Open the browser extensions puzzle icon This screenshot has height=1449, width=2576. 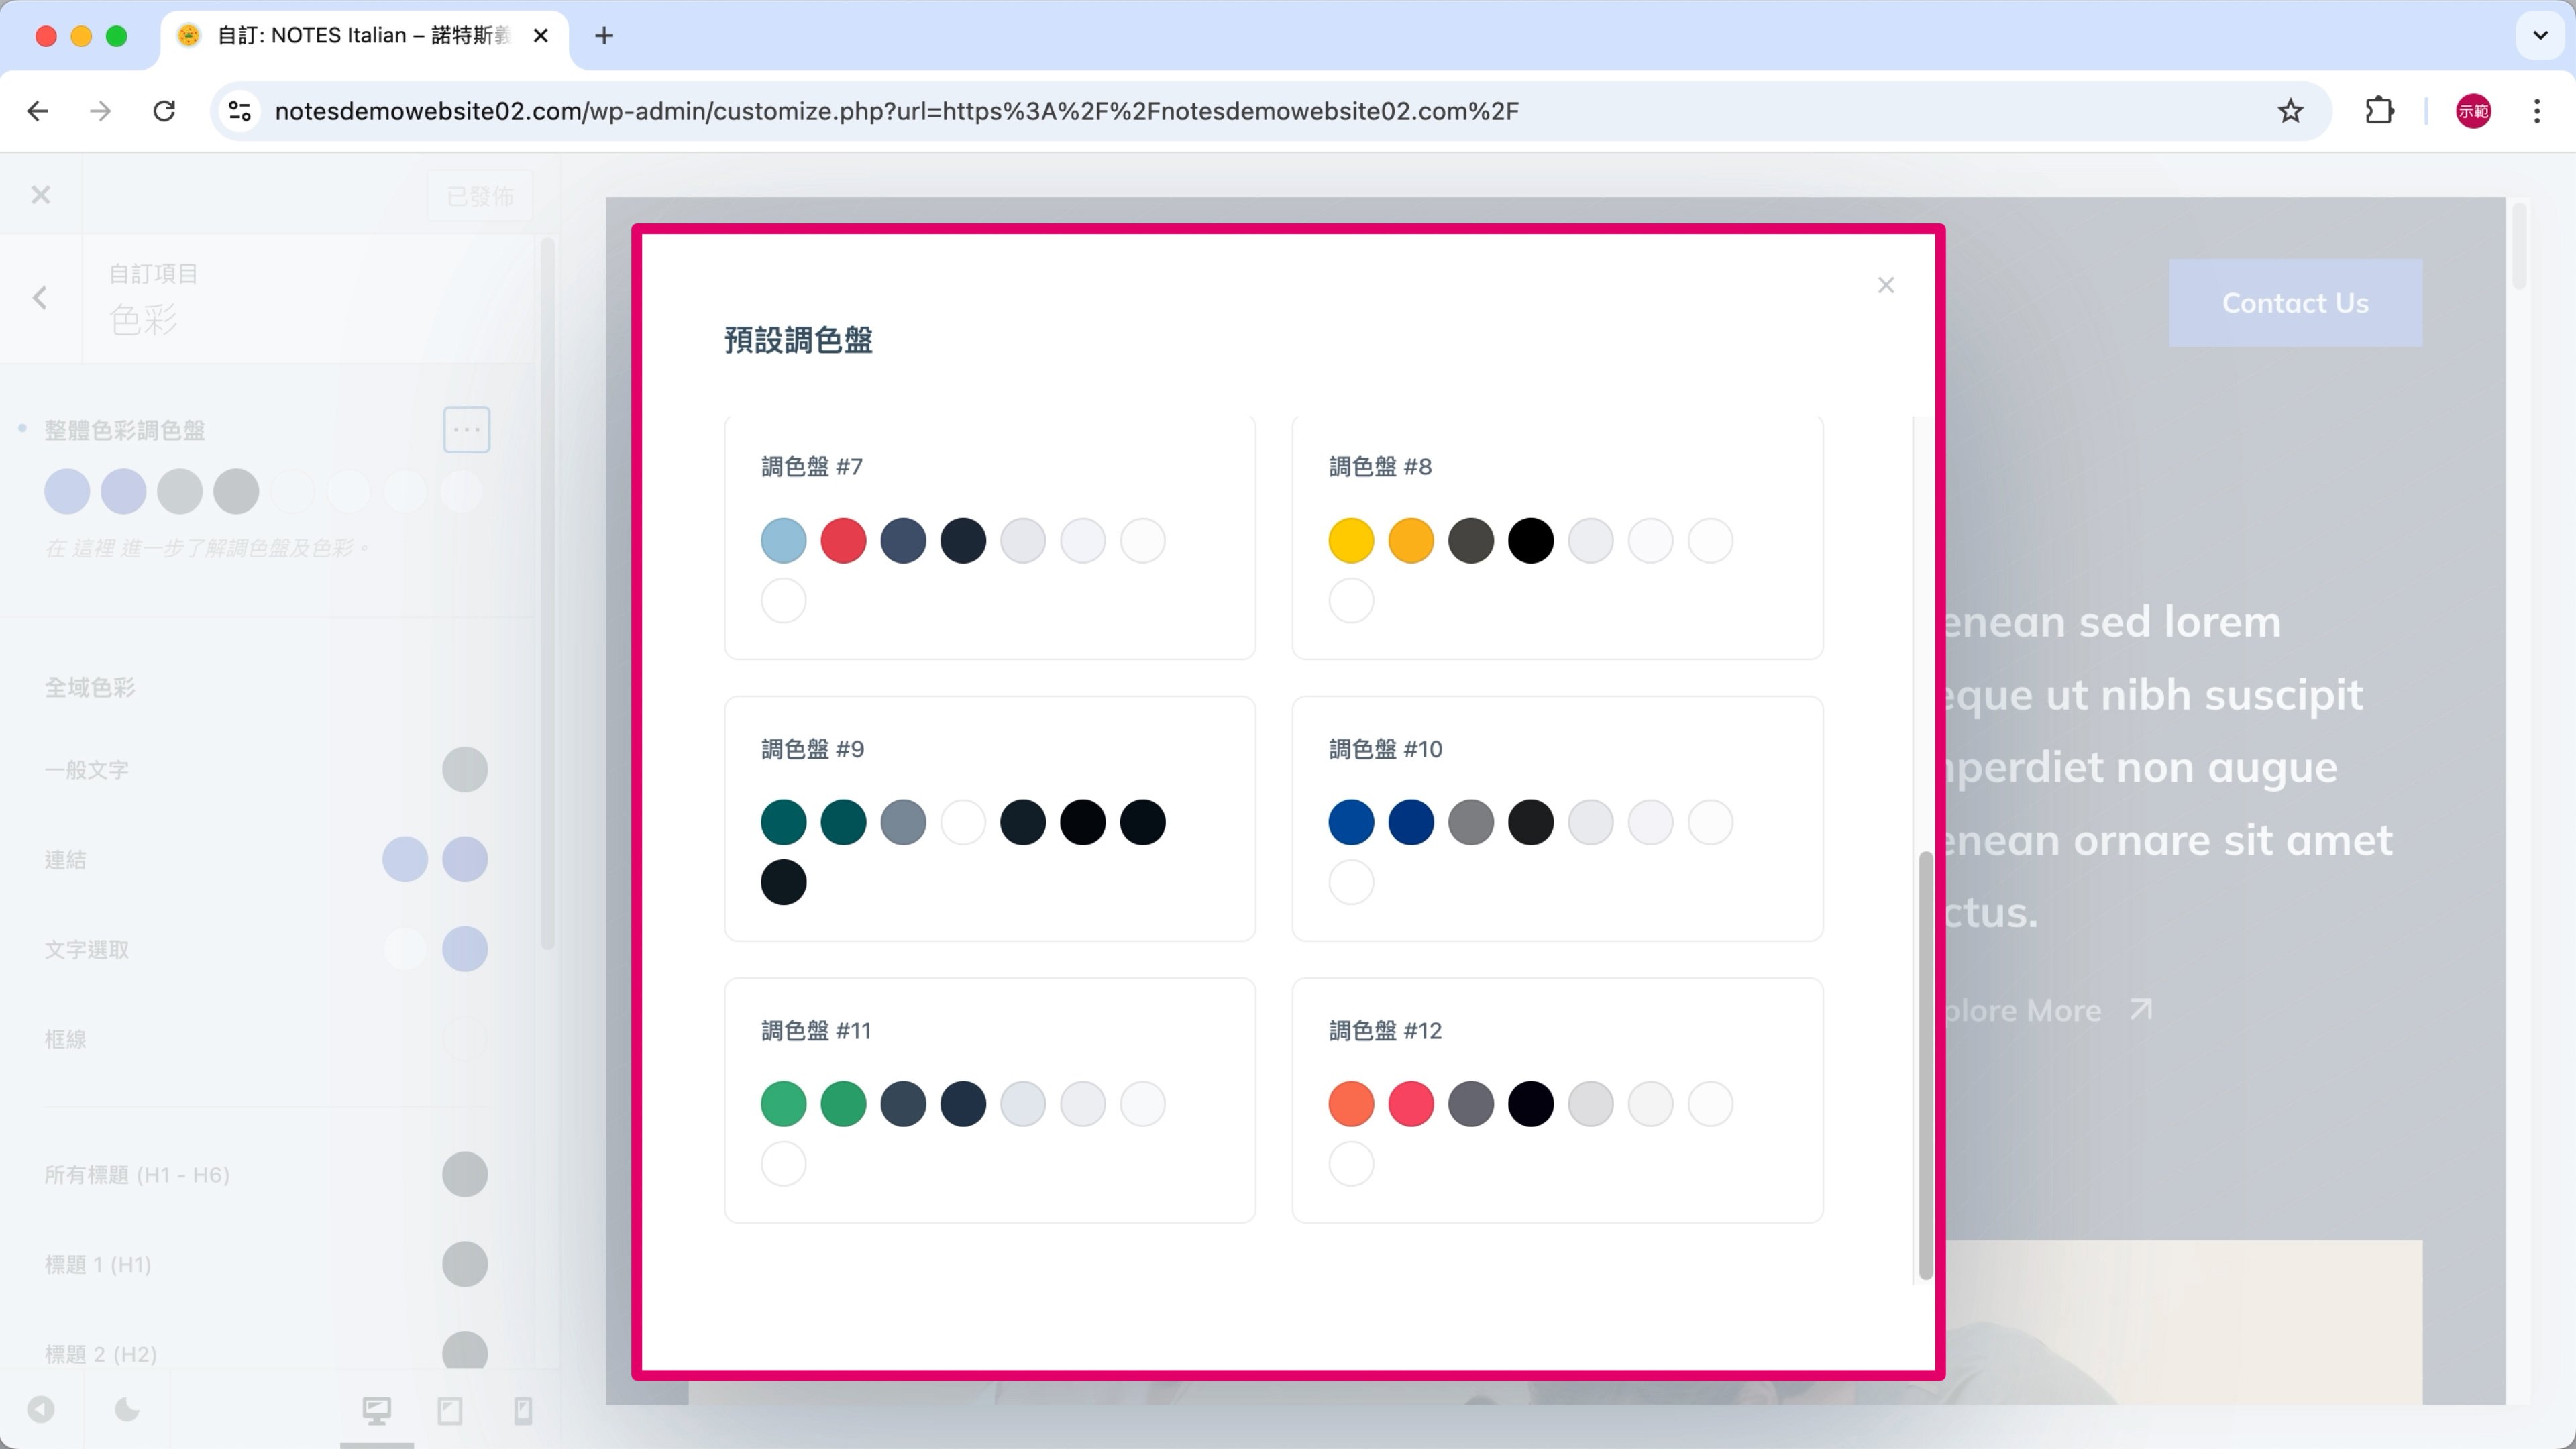point(2379,111)
